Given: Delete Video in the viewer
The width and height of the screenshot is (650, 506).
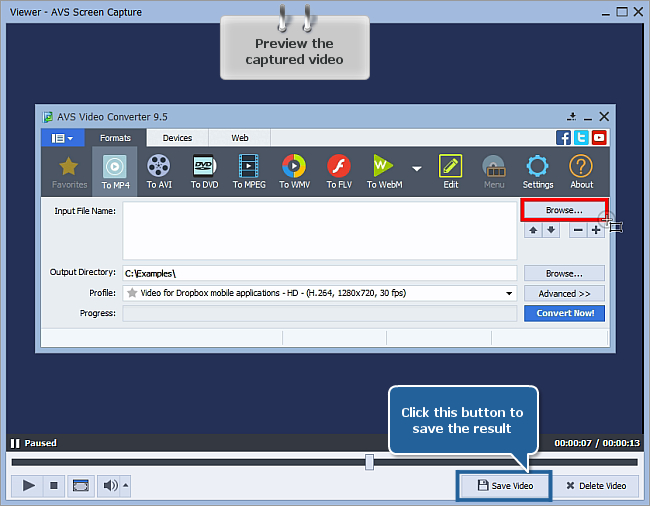Looking at the screenshot, I should pyautogui.click(x=596, y=485).
